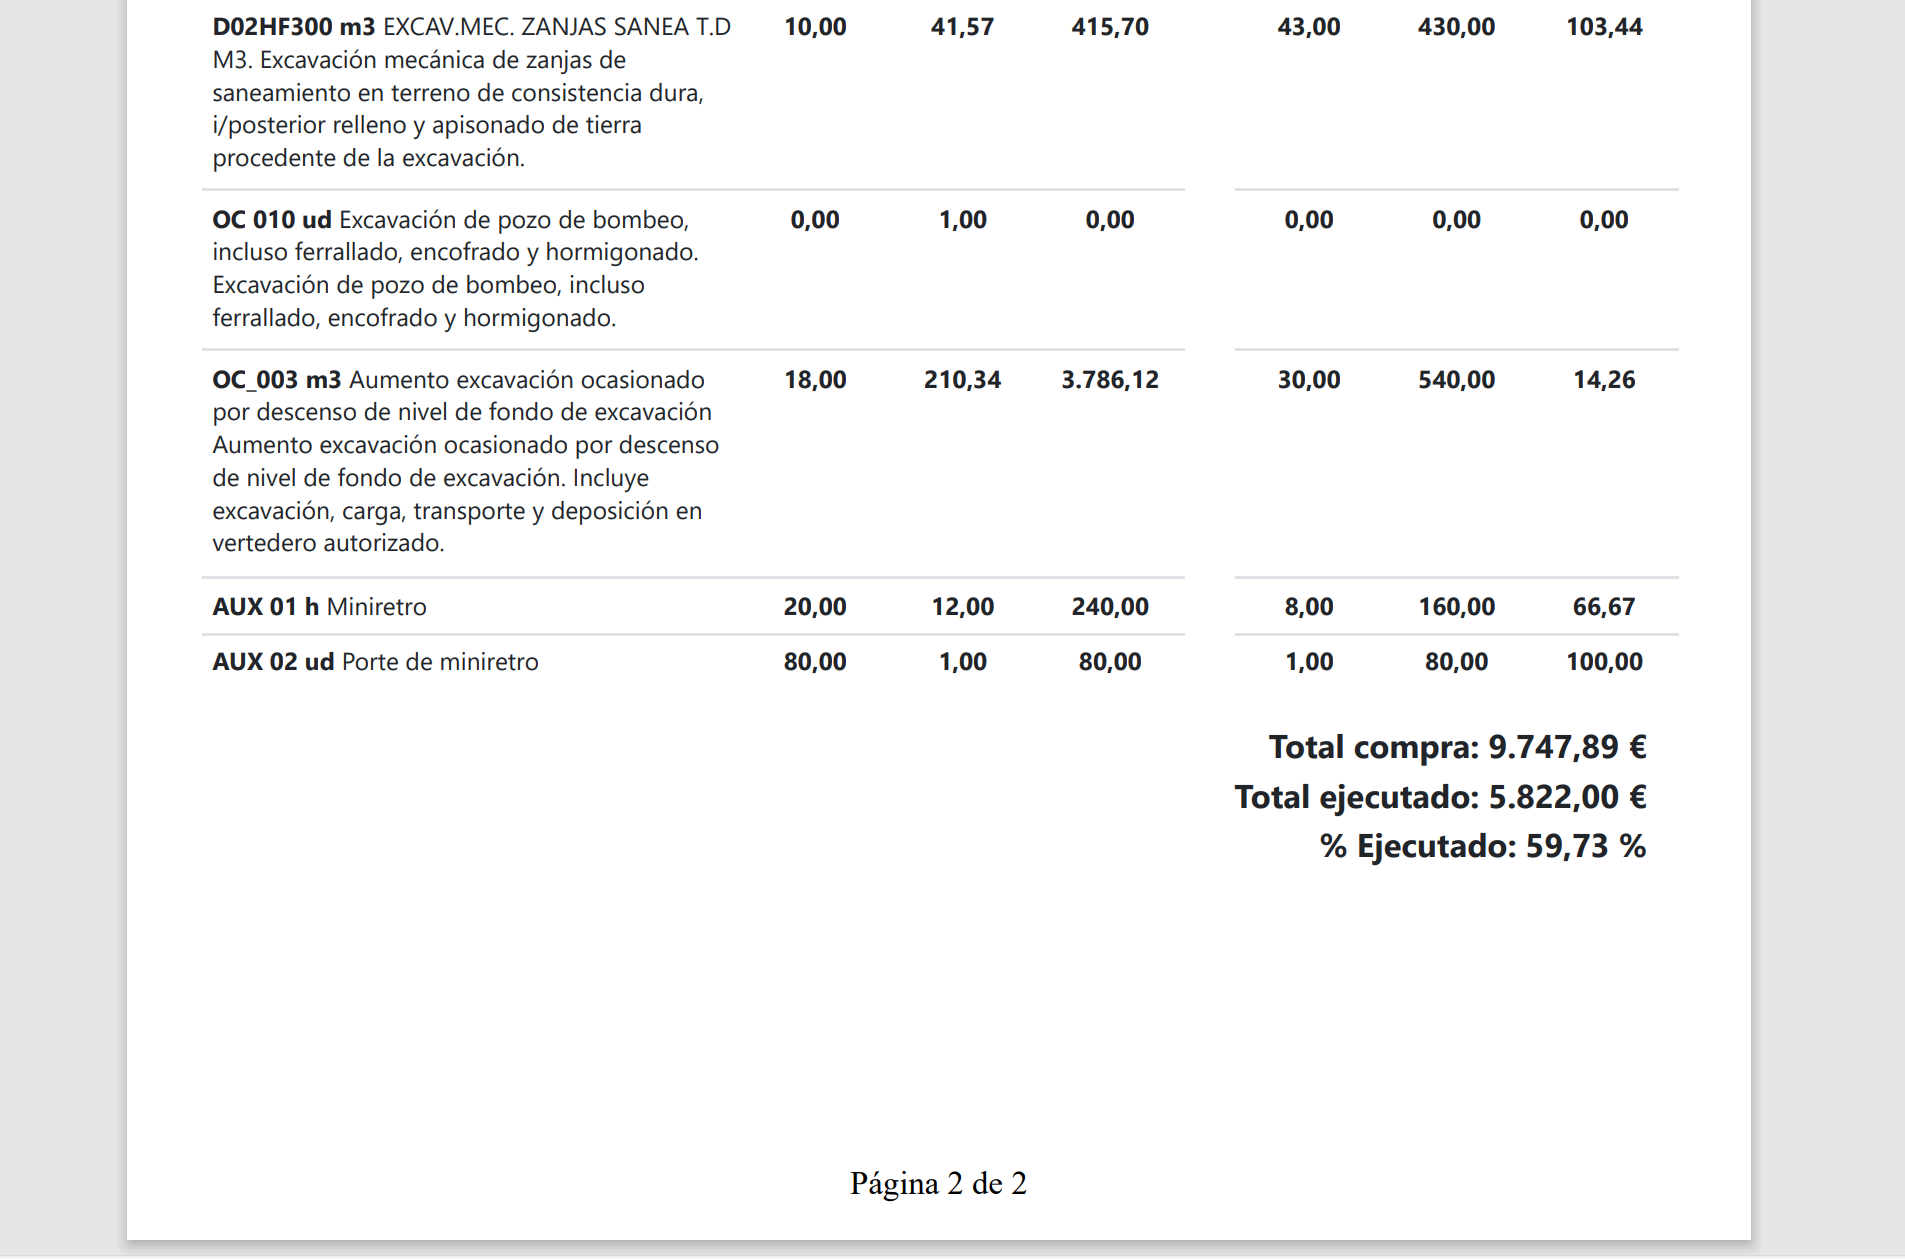Select the 100,00 percentage value

coord(1603,662)
